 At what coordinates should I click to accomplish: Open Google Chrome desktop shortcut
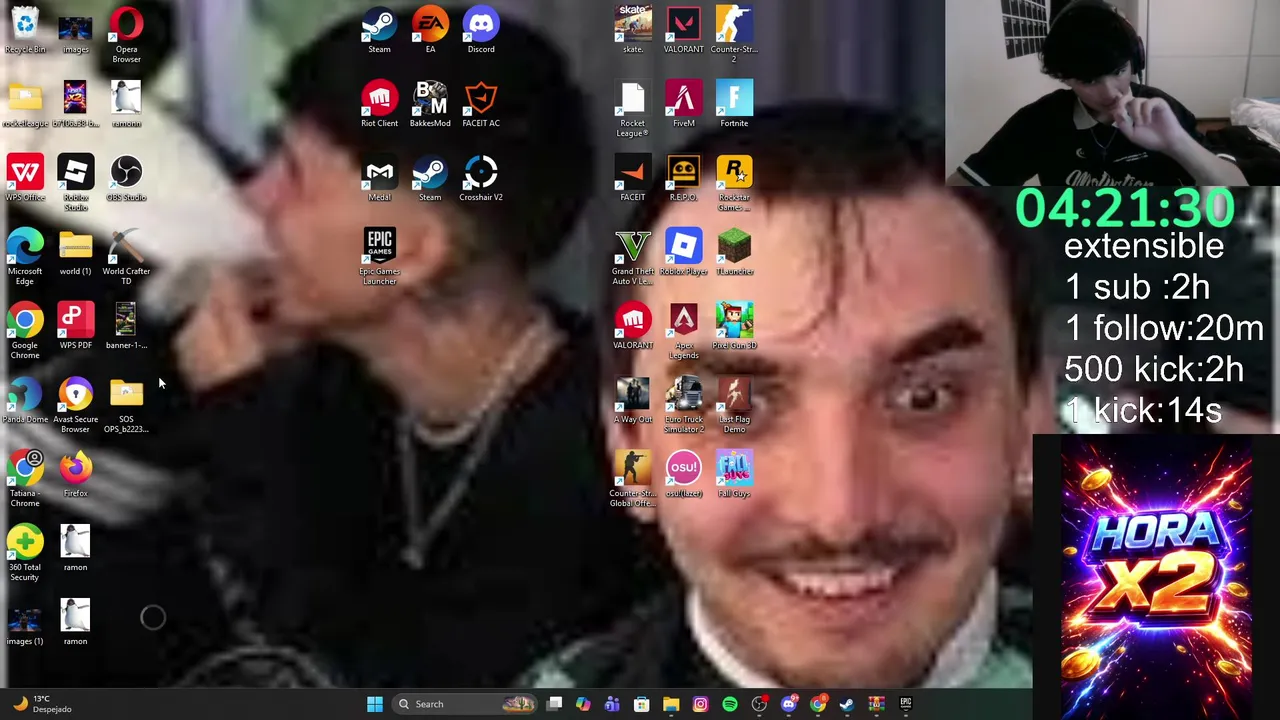point(25,331)
